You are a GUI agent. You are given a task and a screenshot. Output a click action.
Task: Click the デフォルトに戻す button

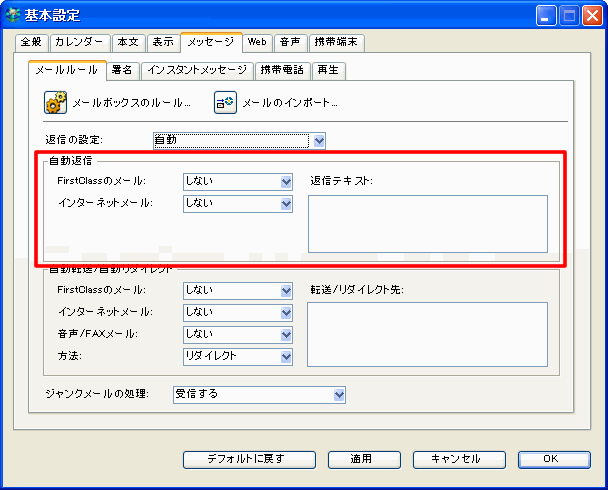(245, 459)
